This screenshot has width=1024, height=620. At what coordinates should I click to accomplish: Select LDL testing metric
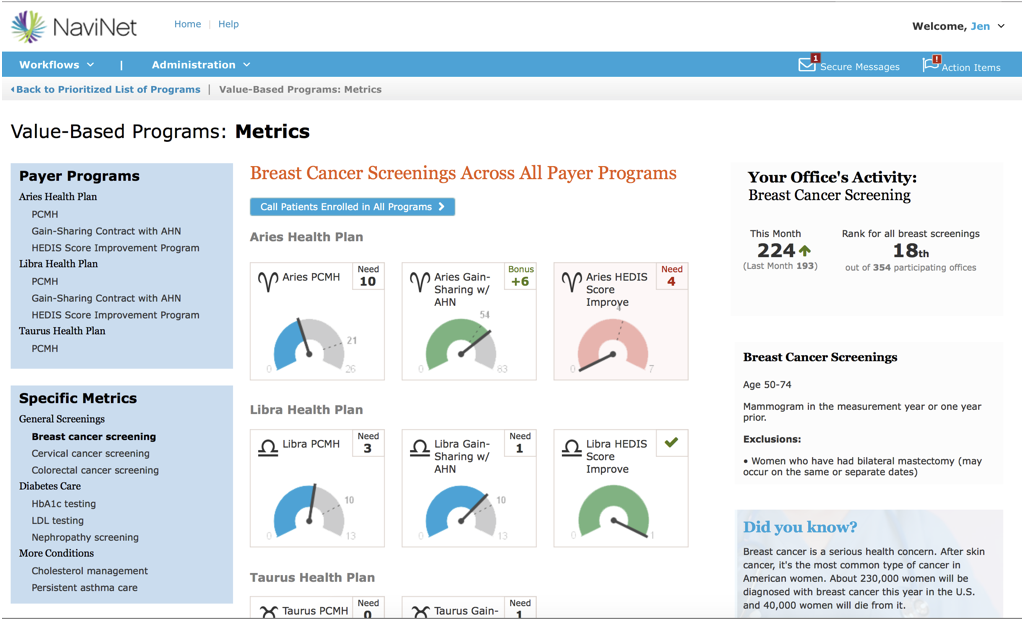[57, 521]
